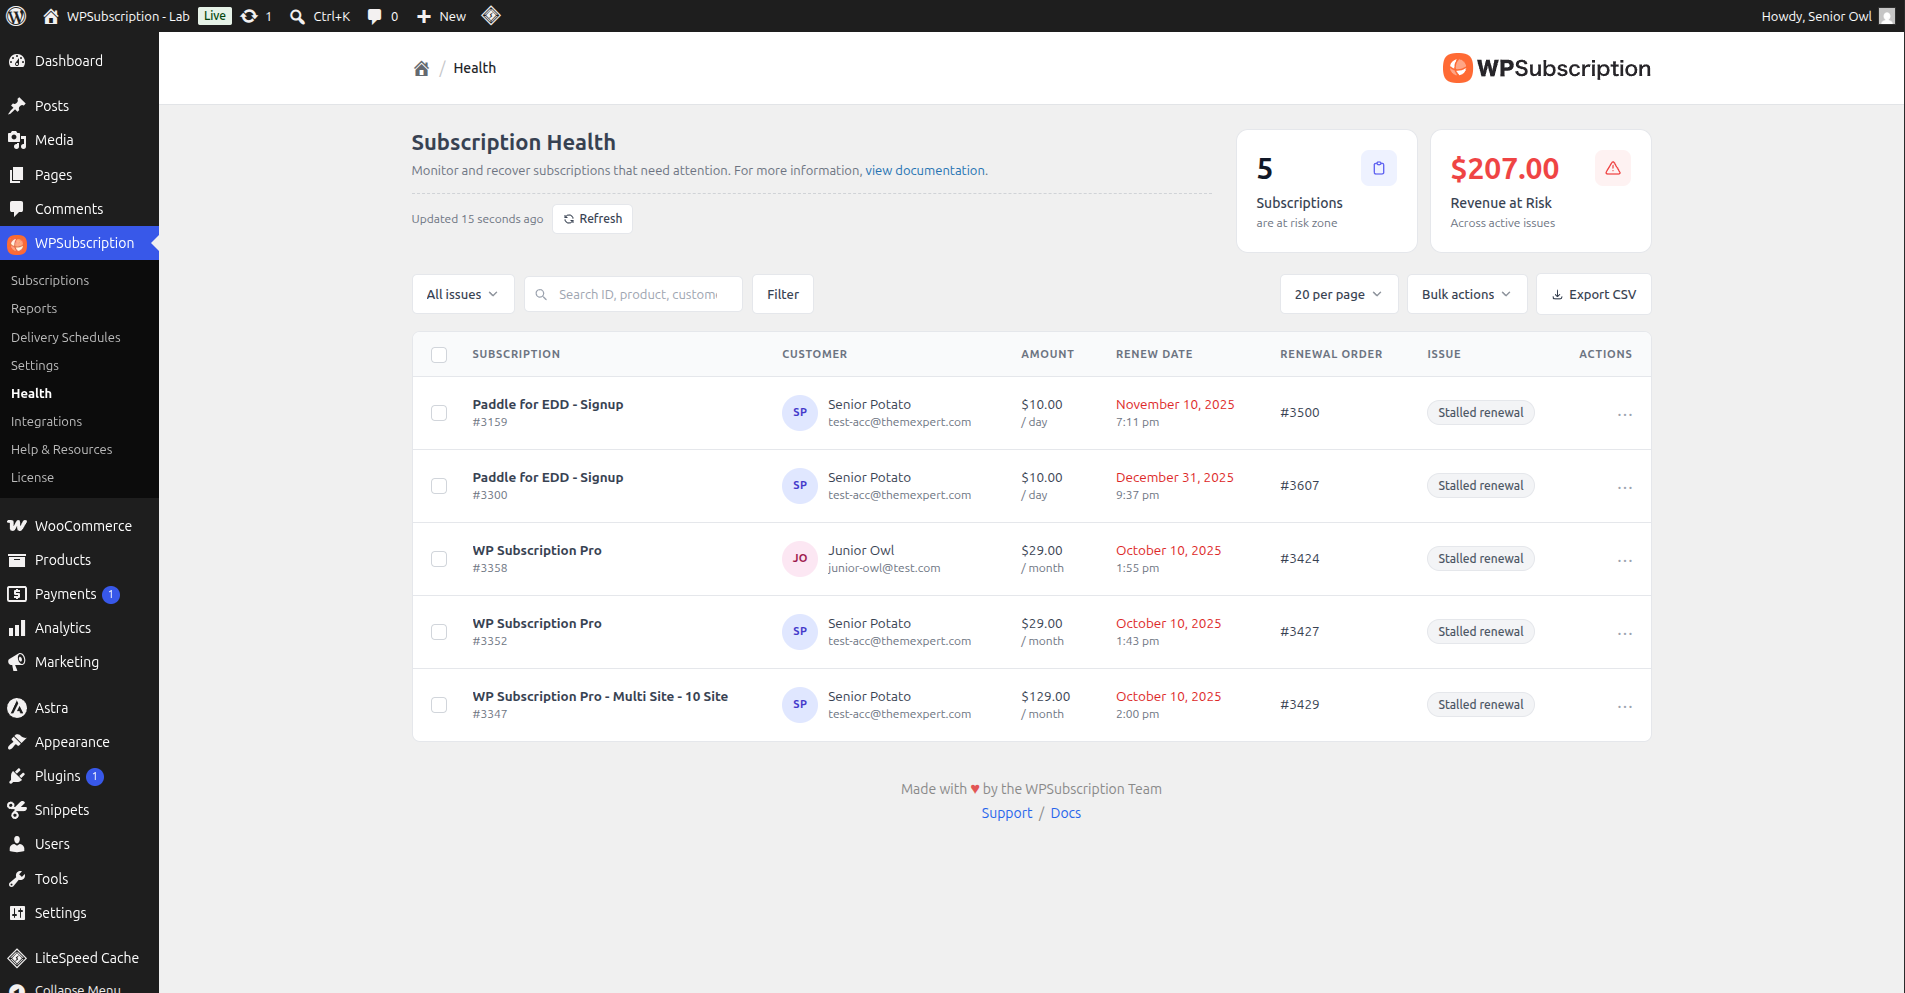Select the checkbox for subscription #3358

(439, 559)
